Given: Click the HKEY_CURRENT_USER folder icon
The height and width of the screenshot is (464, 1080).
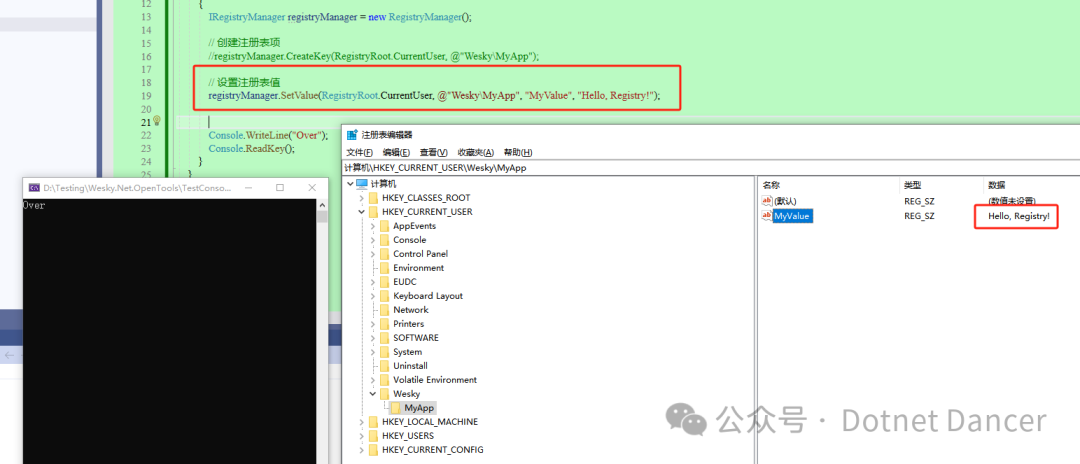Looking at the screenshot, I should [373, 212].
